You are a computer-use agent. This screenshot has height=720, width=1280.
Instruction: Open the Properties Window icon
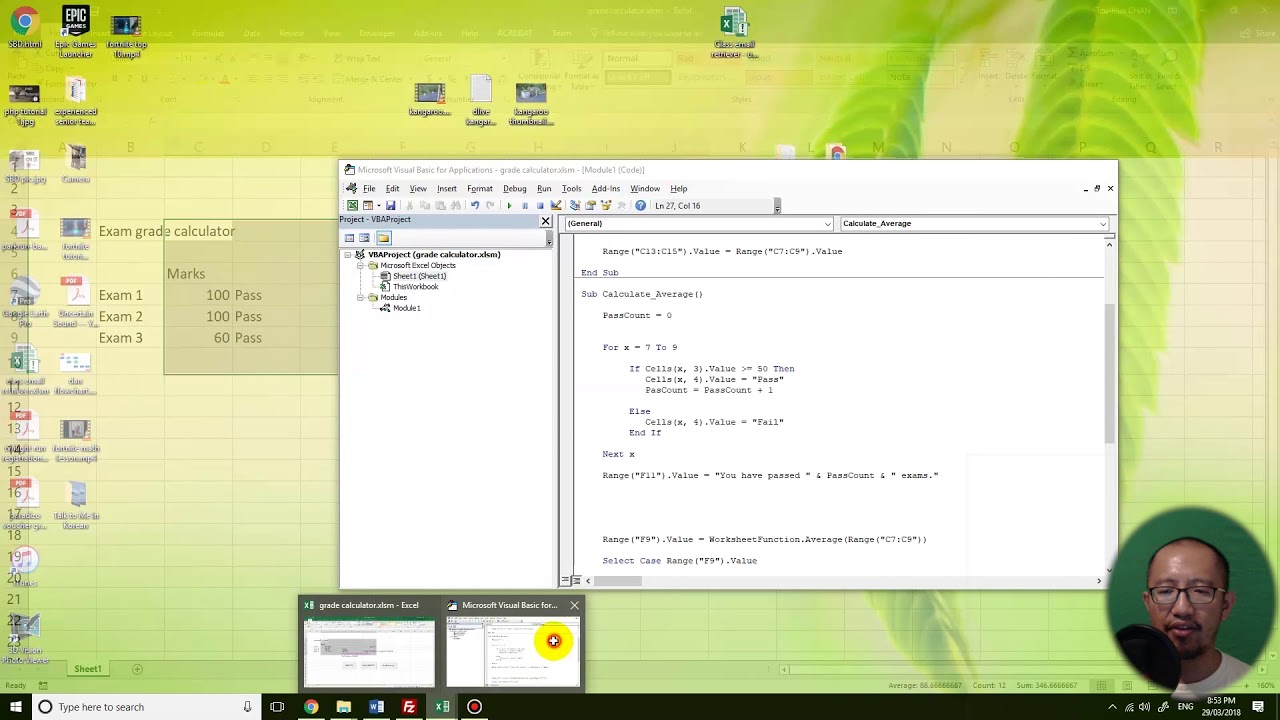(590, 206)
